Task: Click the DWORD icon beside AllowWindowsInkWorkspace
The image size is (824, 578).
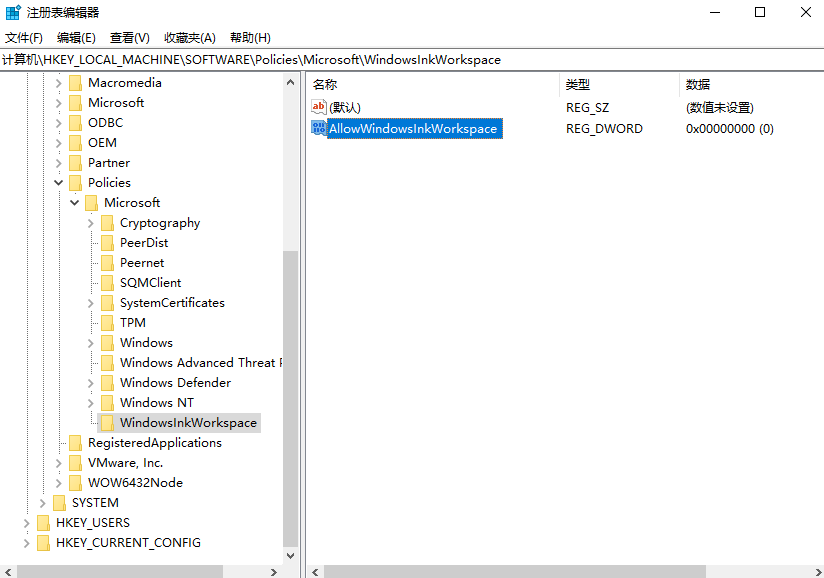Action: 319,128
